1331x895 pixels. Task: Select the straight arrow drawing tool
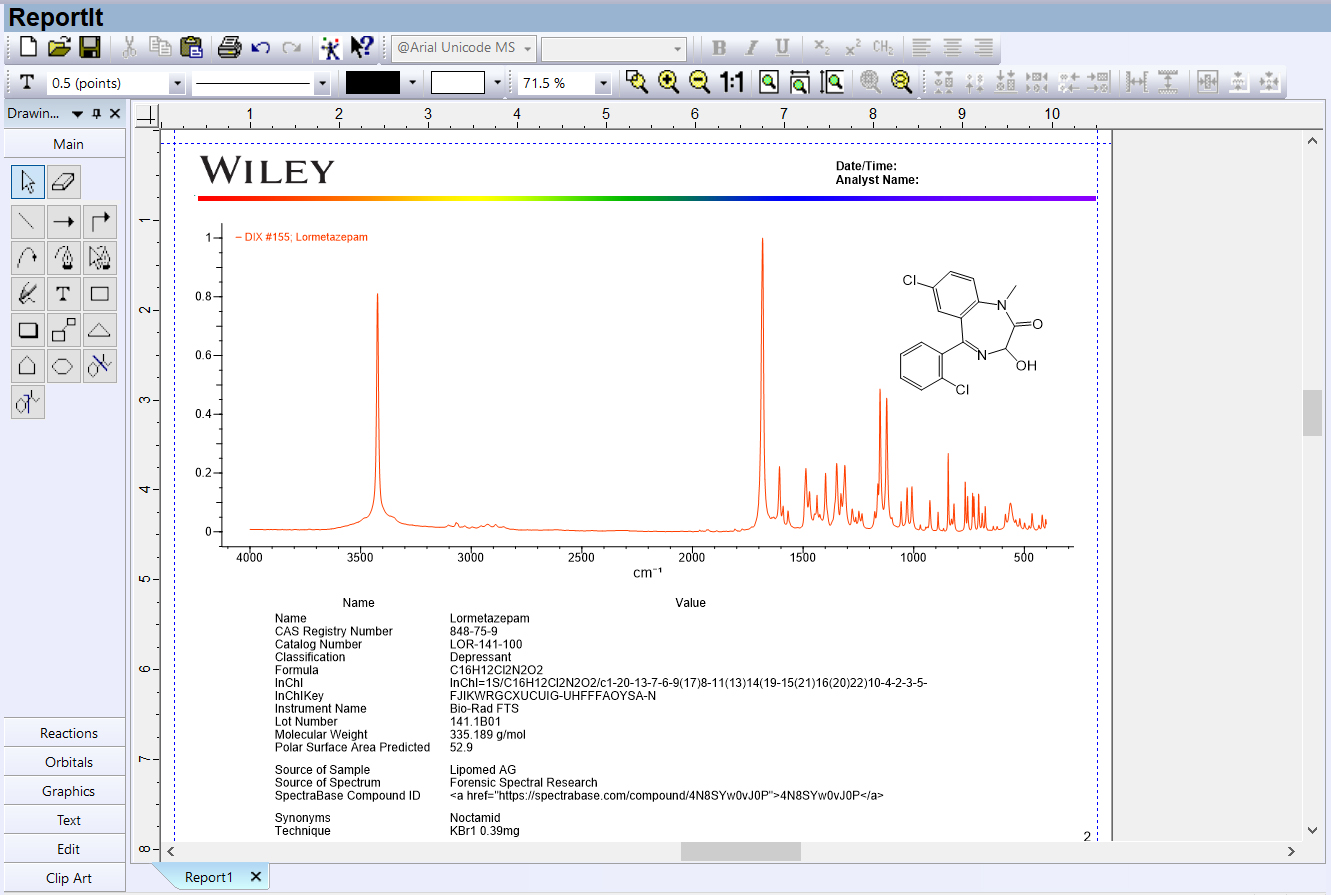64,220
